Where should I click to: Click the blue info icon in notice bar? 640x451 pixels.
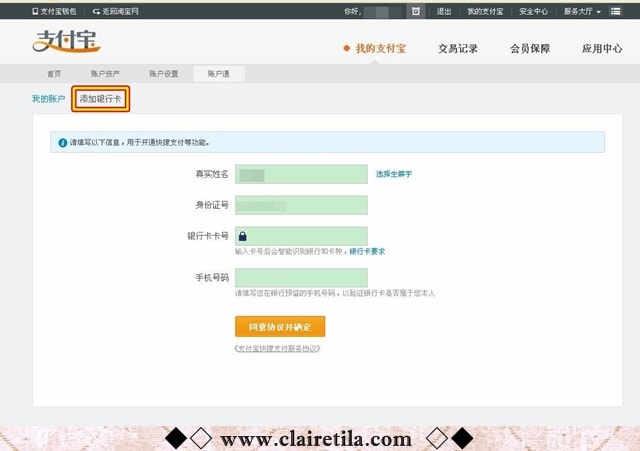tap(62, 142)
